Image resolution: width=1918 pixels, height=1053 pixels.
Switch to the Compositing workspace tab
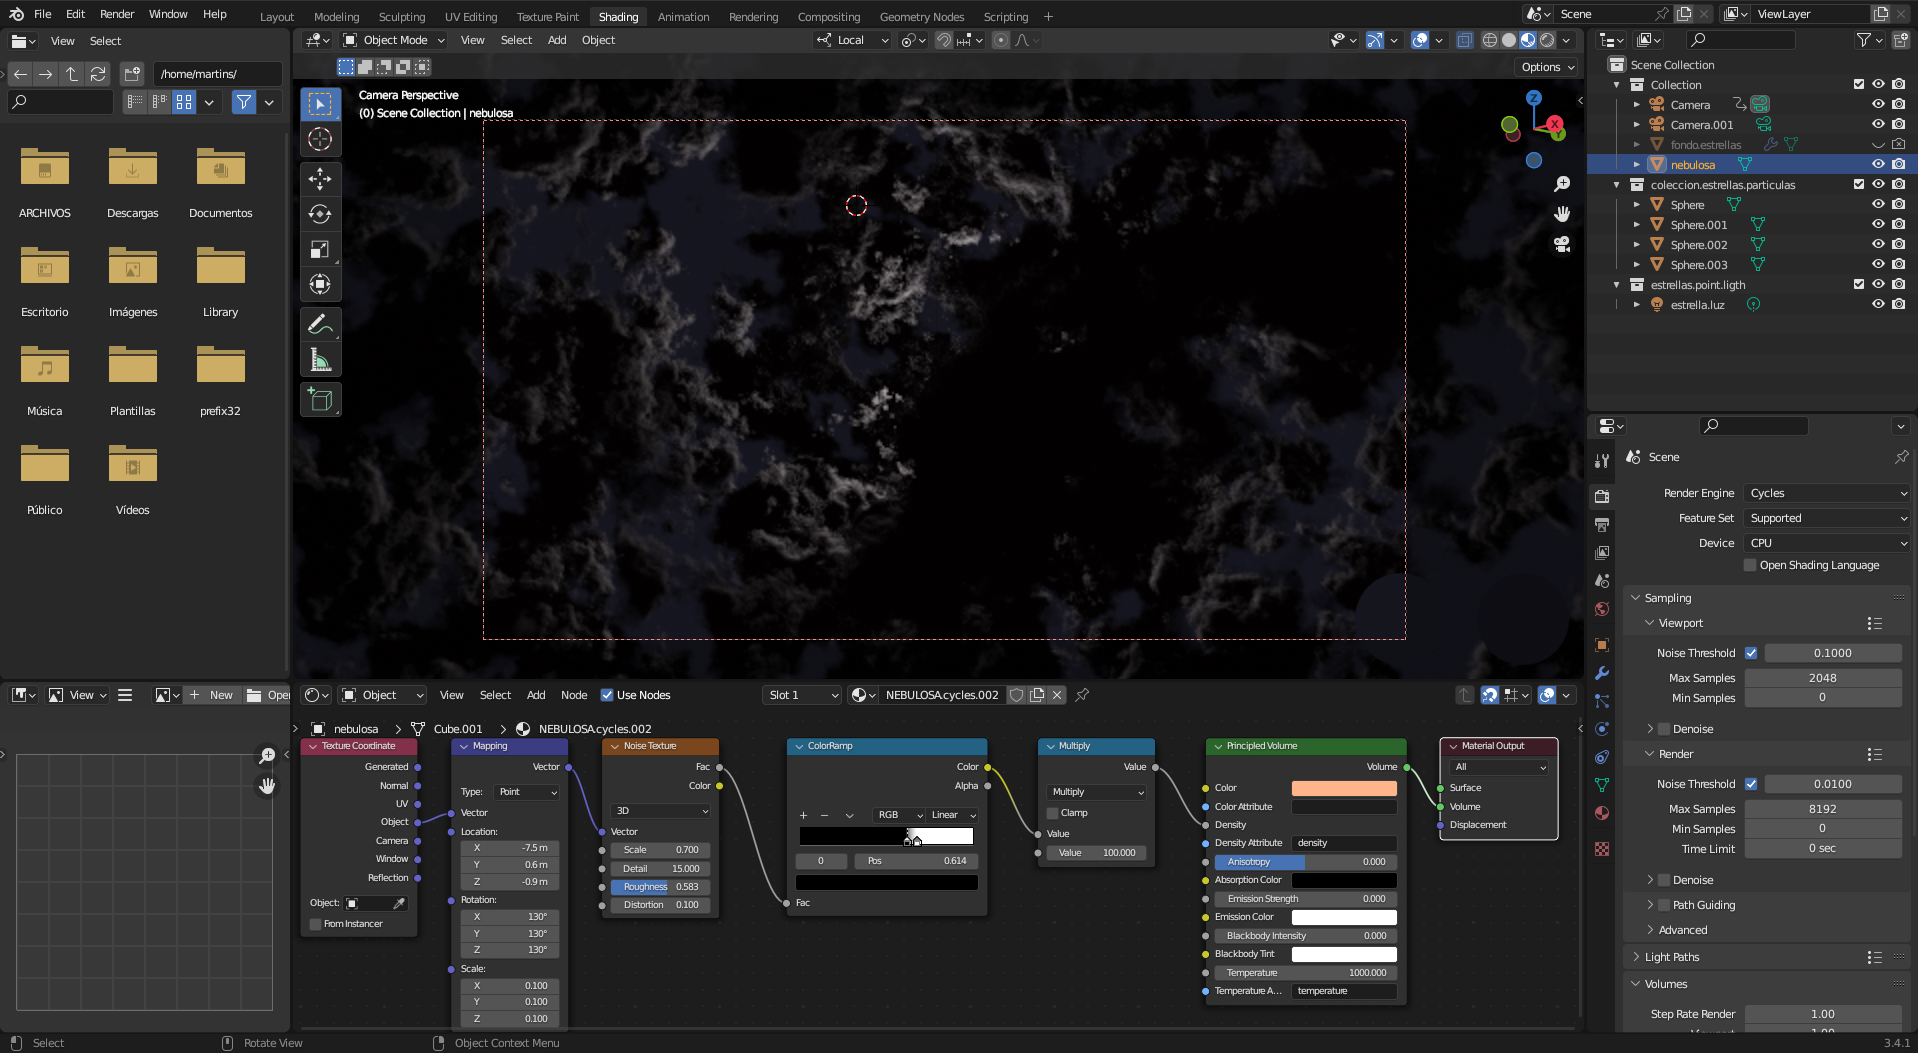pos(828,17)
